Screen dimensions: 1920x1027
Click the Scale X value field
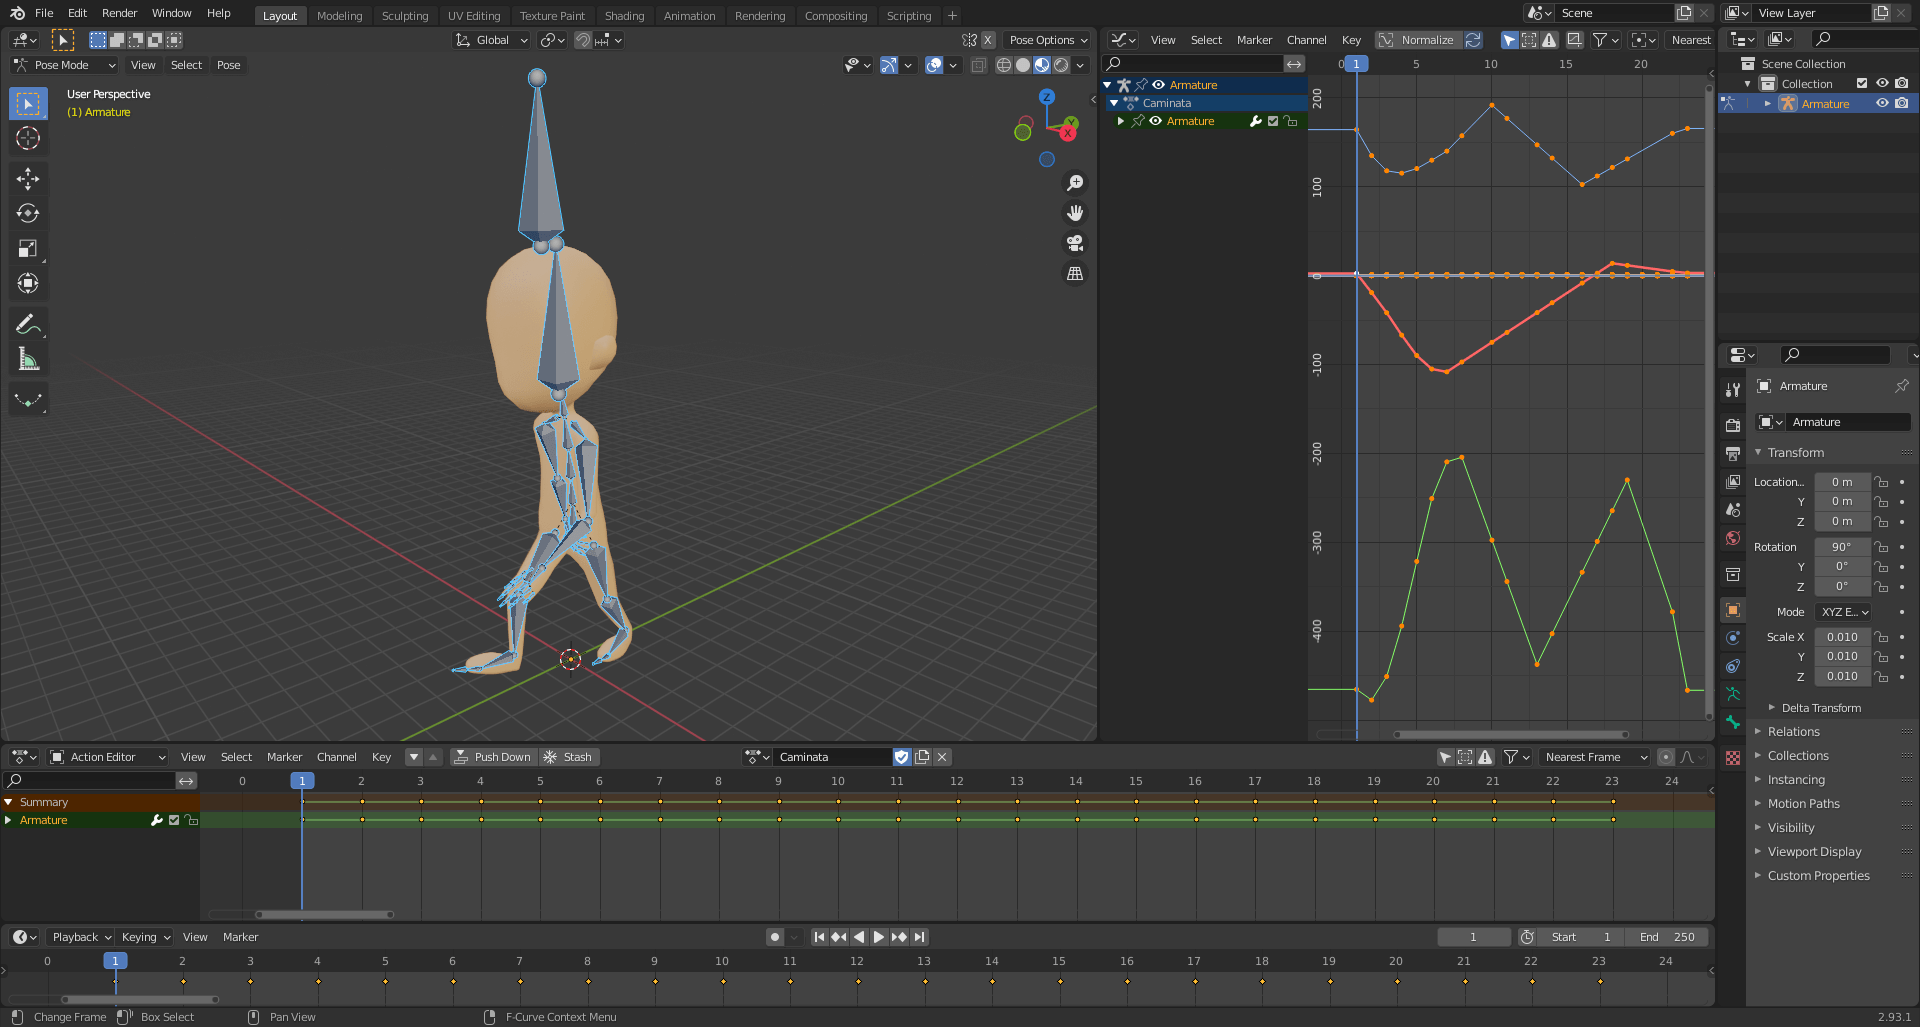click(x=1842, y=637)
